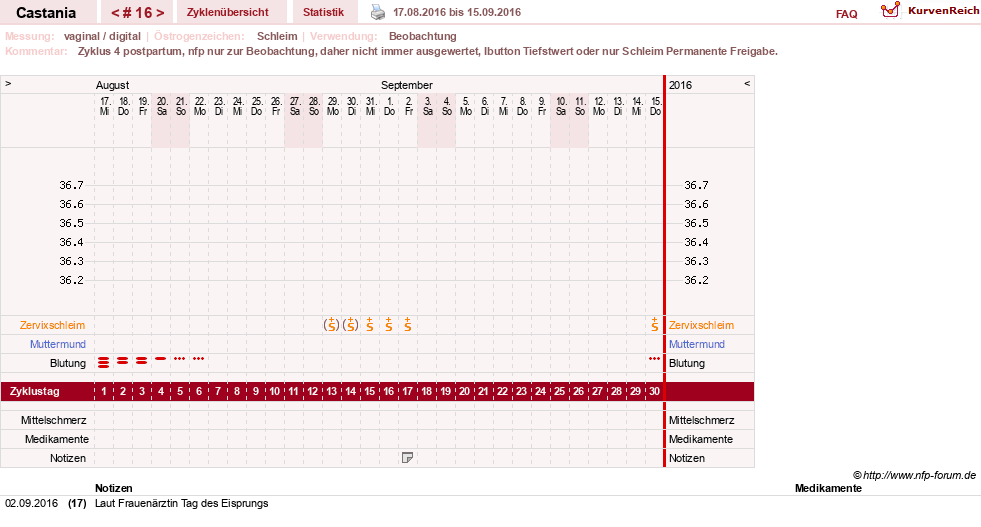This screenshot has height=527, width=981.
Task: Click the date header 17. Mi
Action: (x=104, y=106)
